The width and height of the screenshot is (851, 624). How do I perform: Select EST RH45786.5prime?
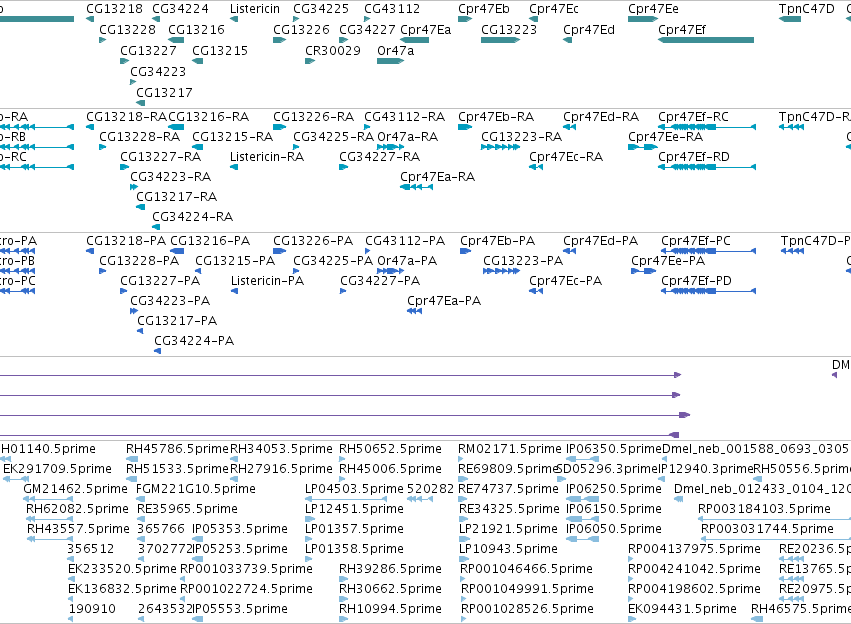(x=177, y=449)
